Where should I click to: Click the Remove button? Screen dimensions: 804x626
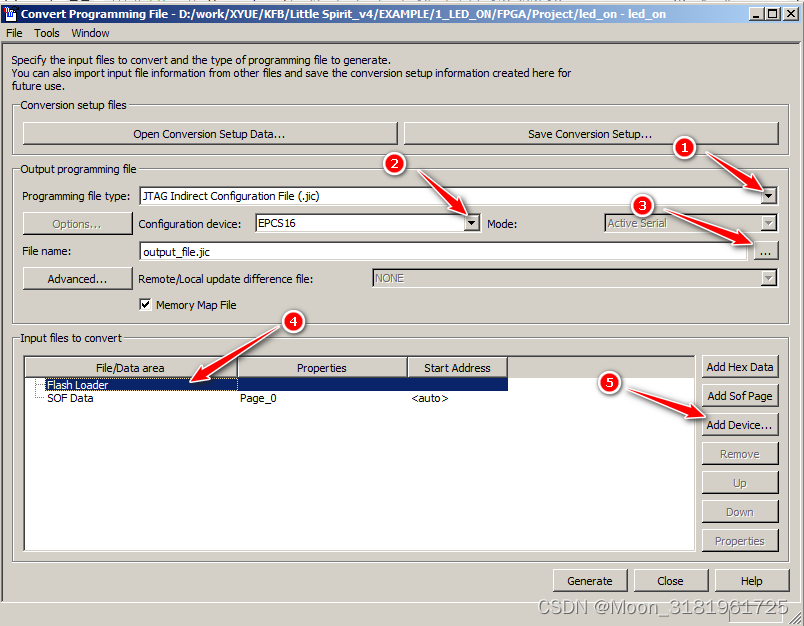[x=740, y=454]
